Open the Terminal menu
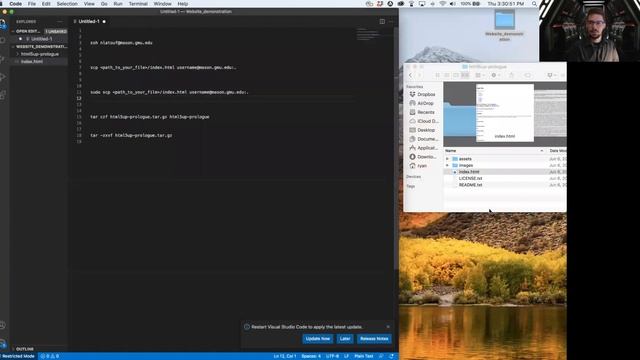Image resolution: width=640 pixels, height=360 pixels. [138, 4]
